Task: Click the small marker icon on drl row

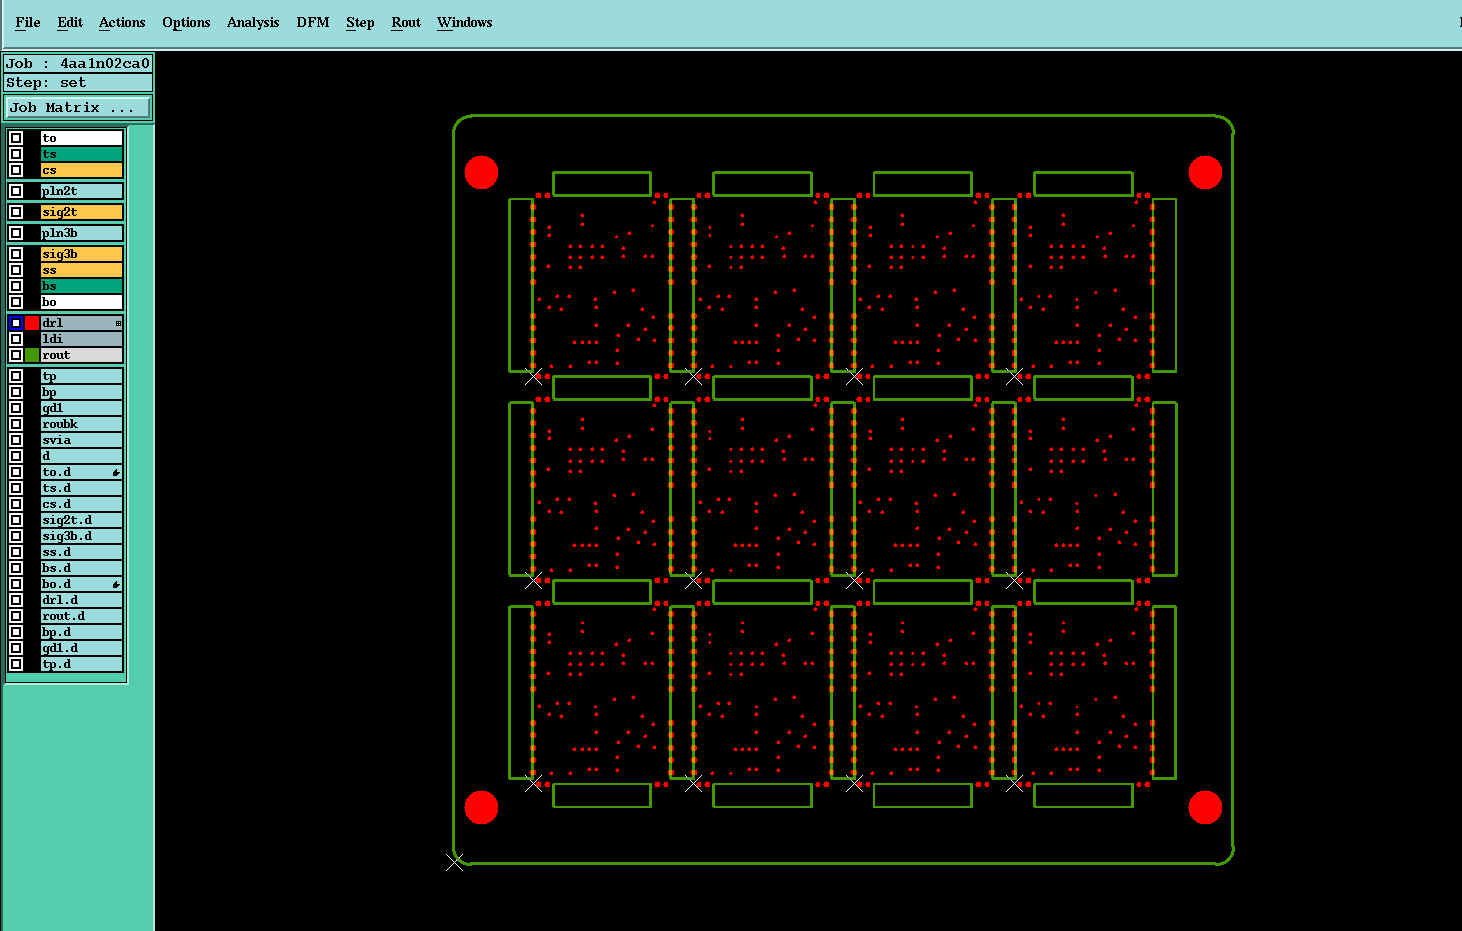Action: 118,323
